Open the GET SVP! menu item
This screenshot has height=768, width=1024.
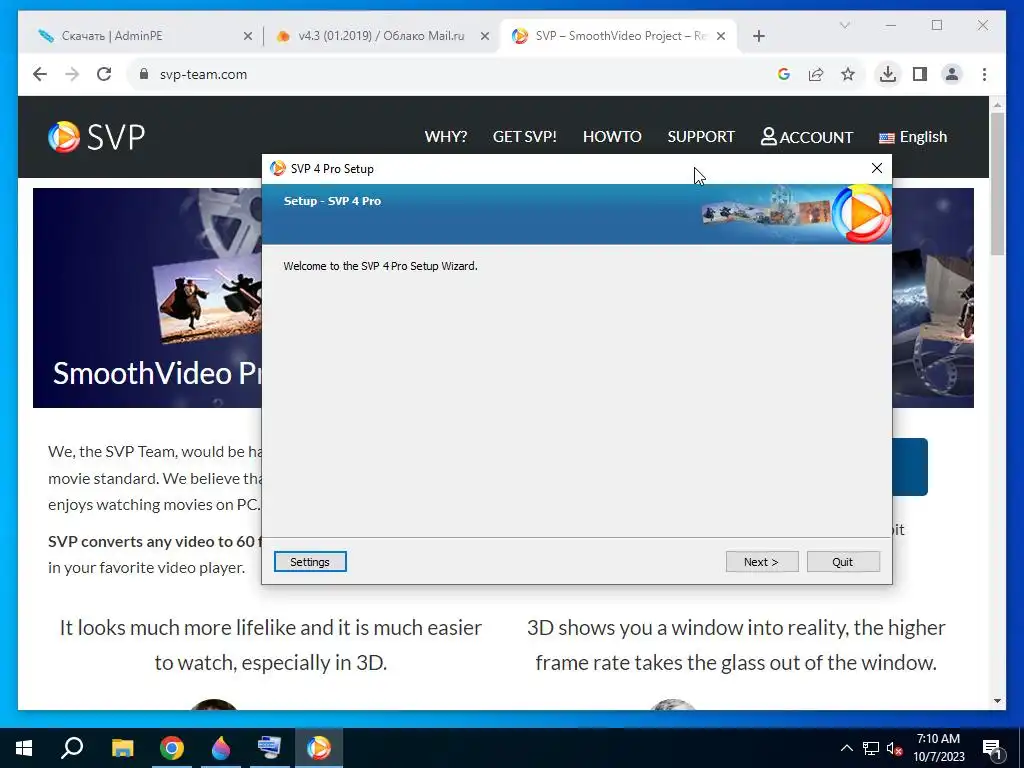point(524,136)
